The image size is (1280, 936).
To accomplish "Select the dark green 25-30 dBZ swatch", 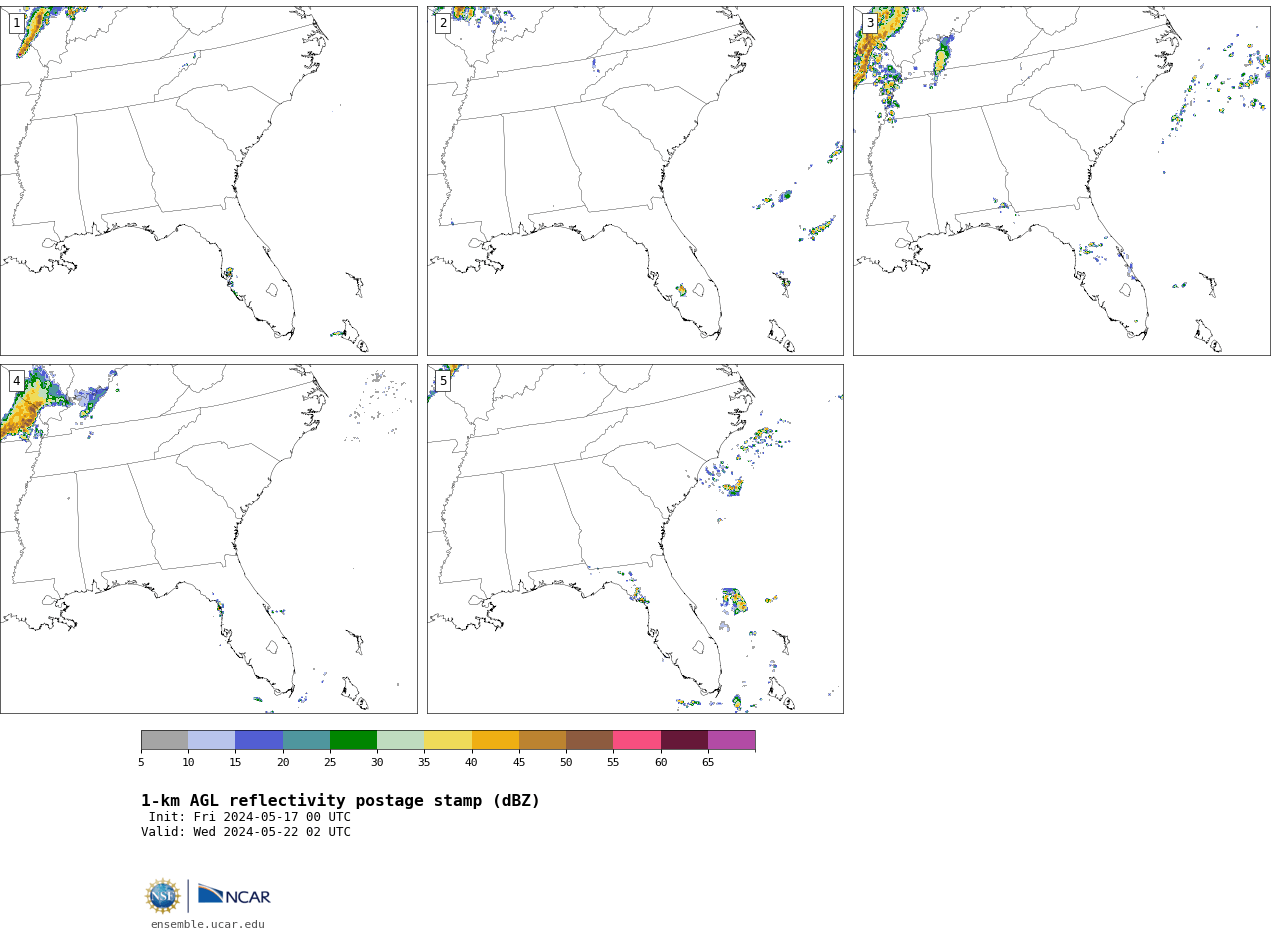I will point(354,740).
